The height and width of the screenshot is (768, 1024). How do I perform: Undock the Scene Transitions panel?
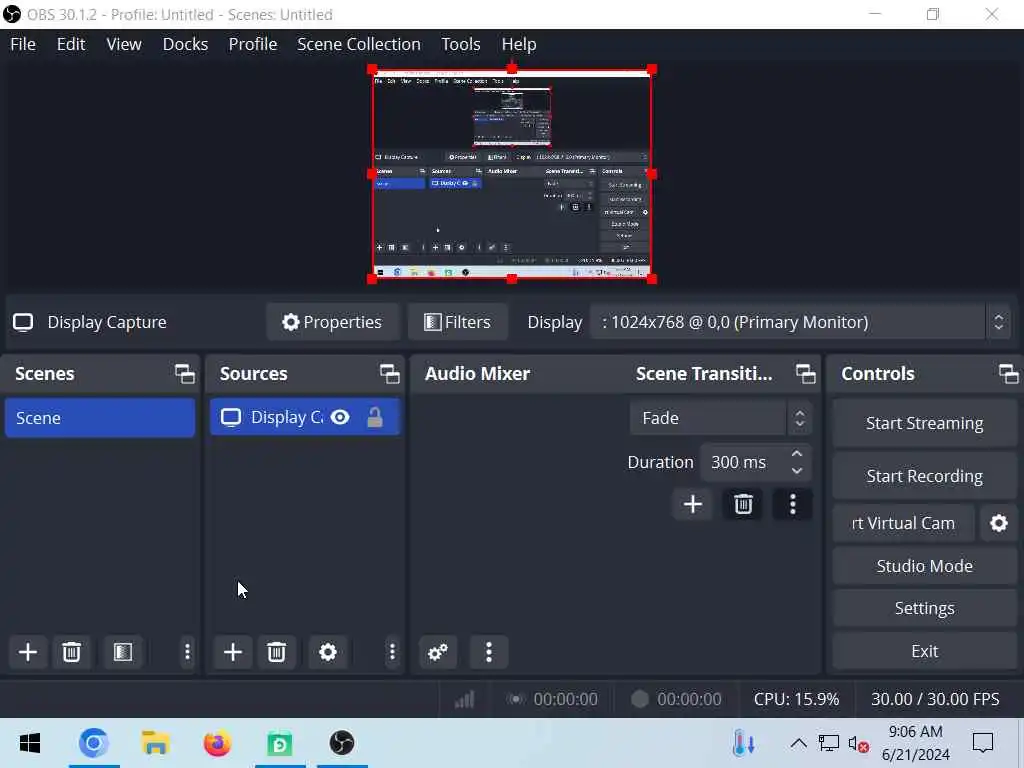pyautogui.click(x=805, y=374)
